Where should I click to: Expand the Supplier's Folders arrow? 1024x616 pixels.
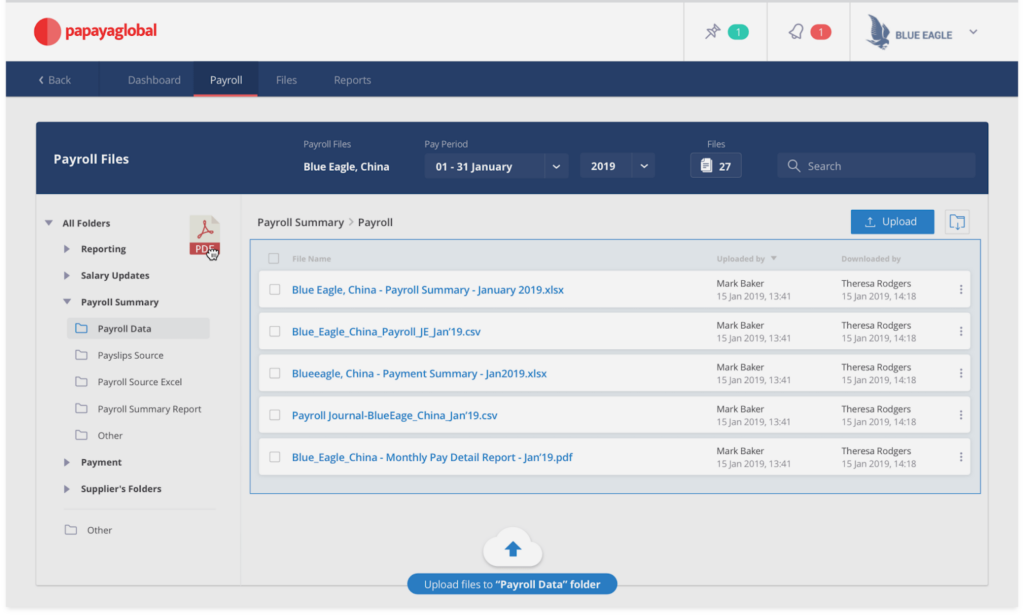[67, 489]
